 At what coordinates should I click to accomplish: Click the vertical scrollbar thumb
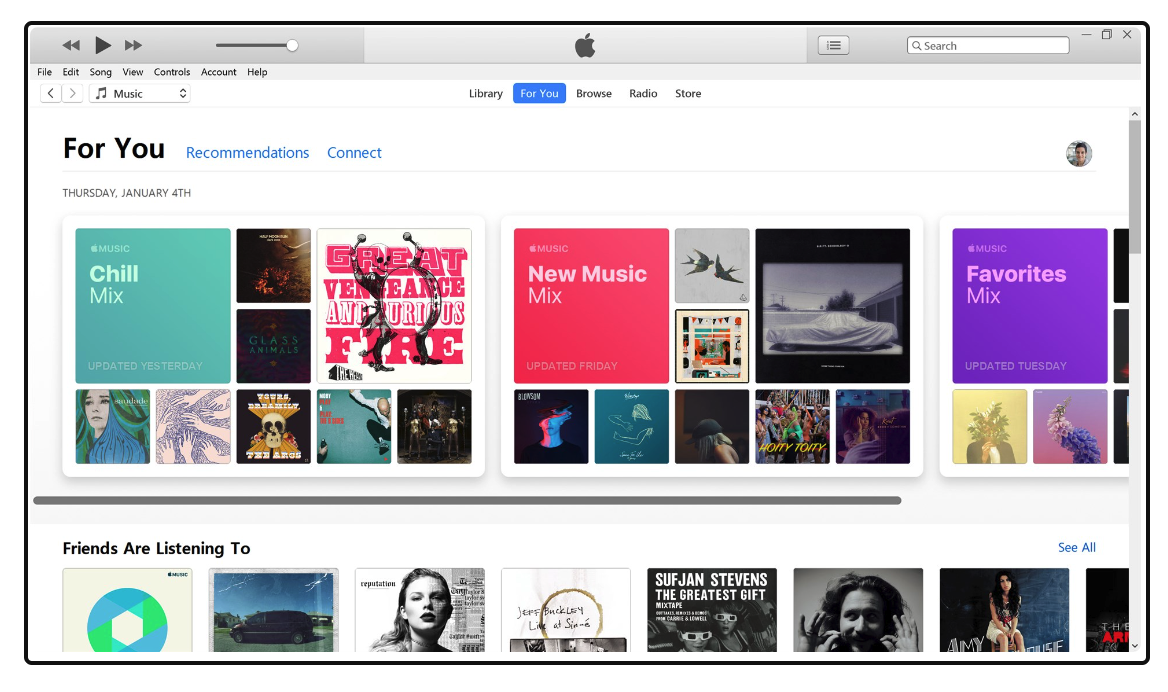point(1134,186)
